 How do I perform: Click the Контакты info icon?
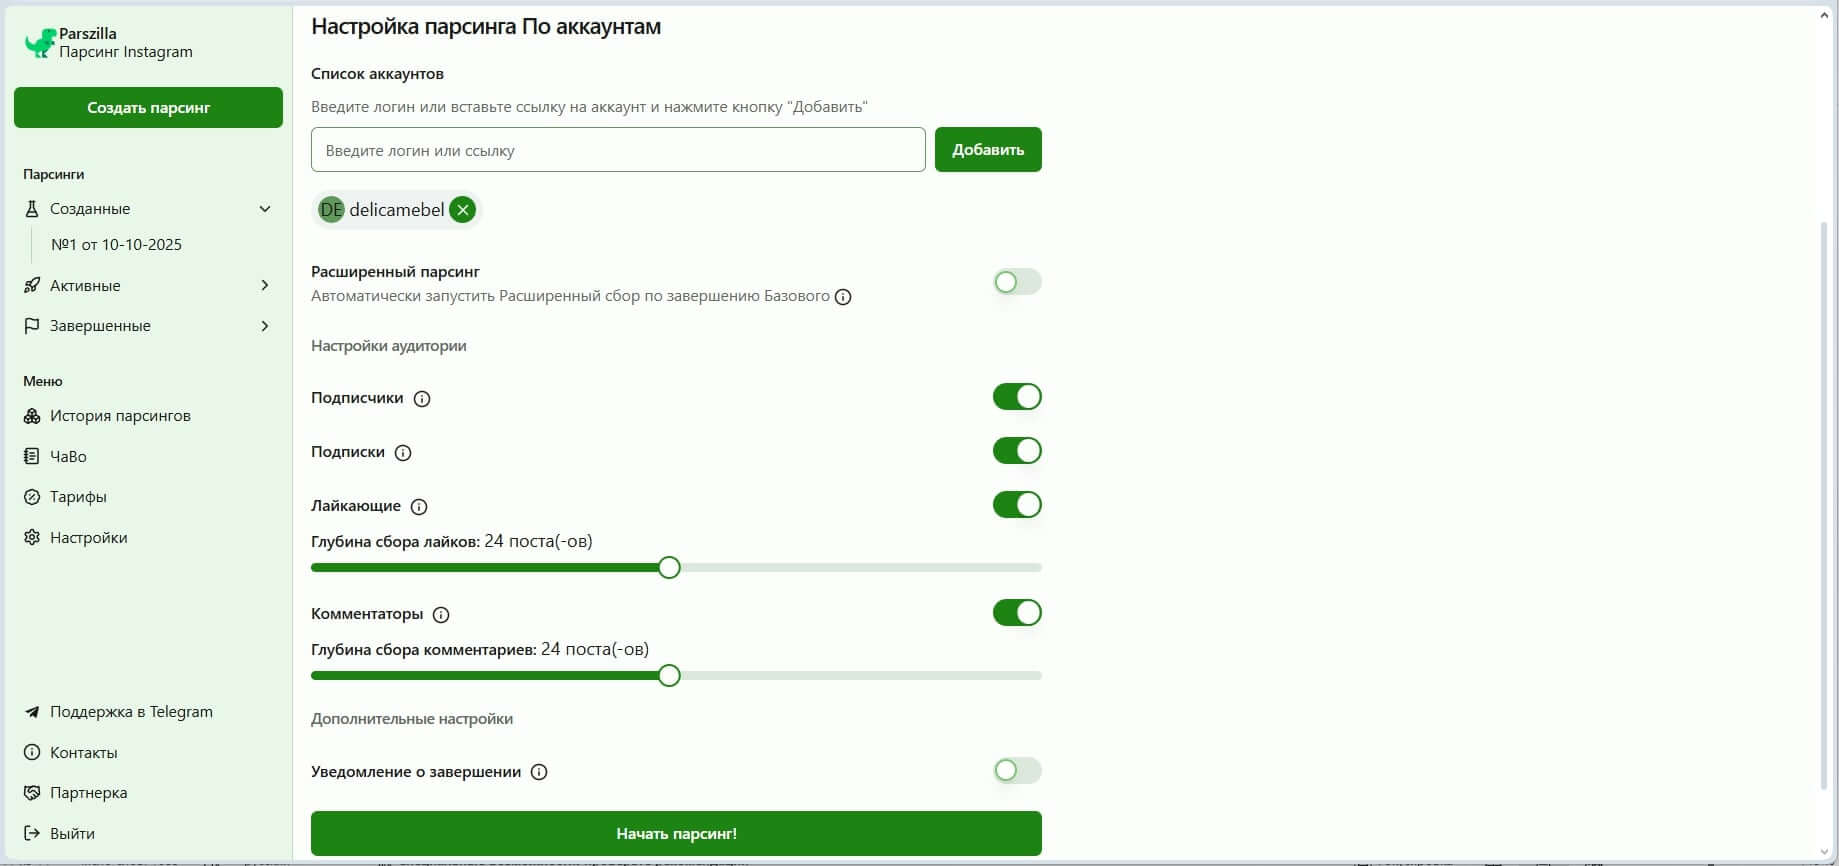(x=32, y=753)
